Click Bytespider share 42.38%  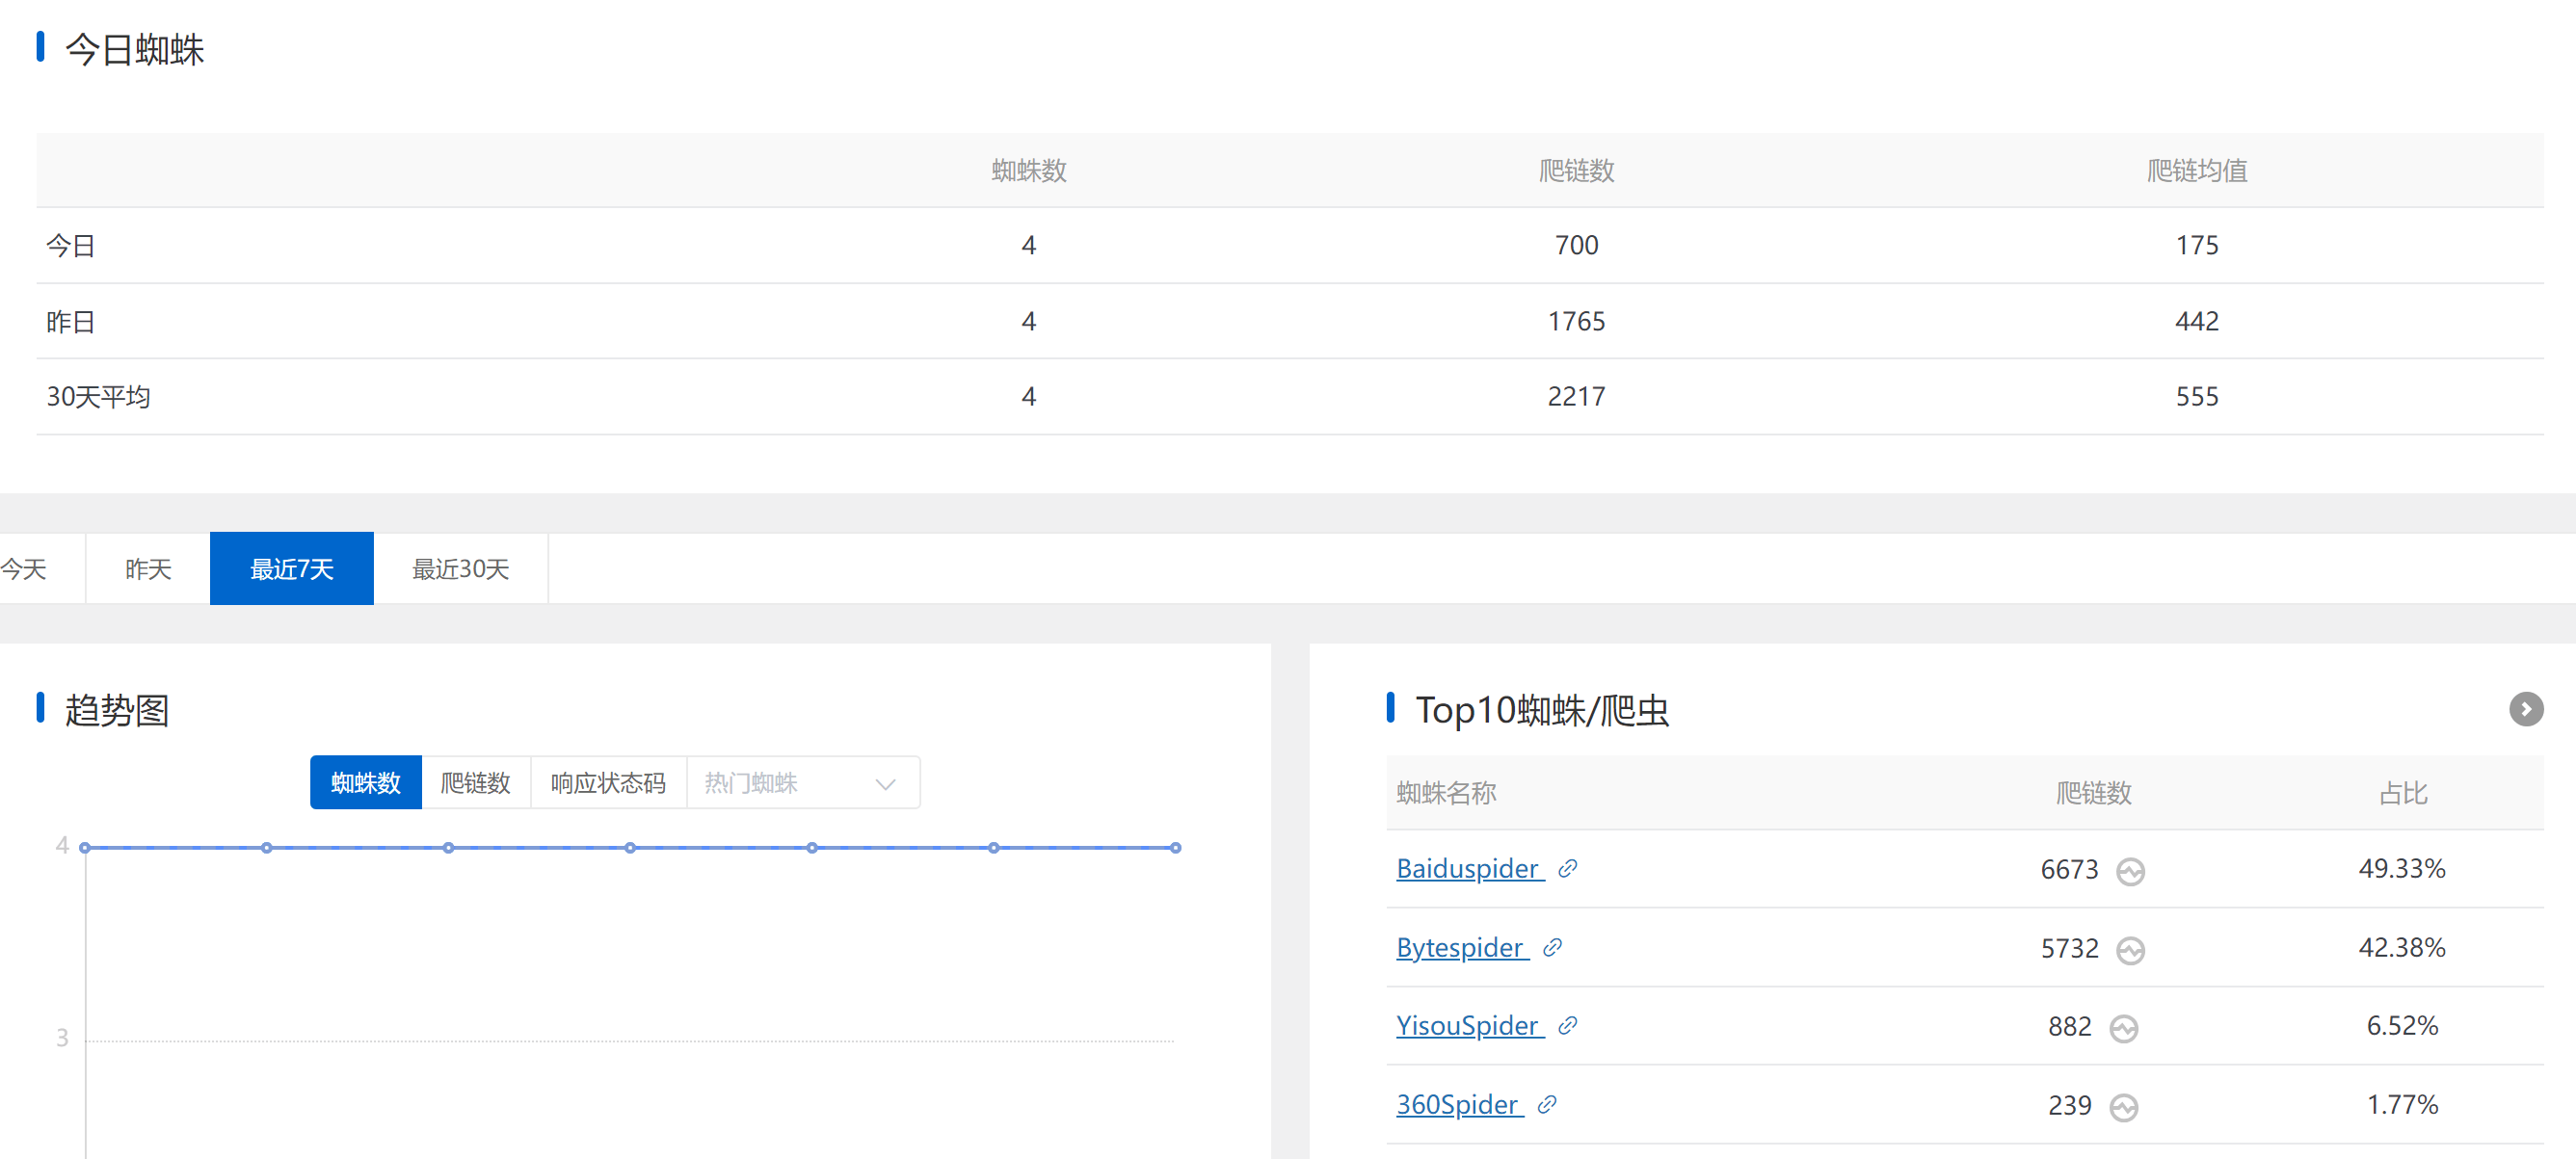click(x=2402, y=947)
